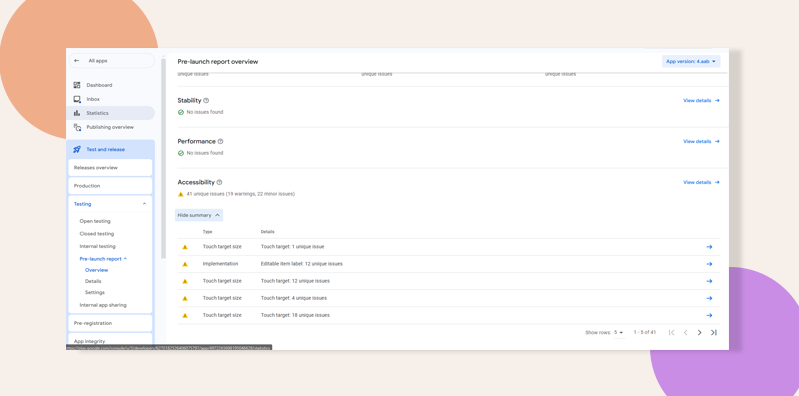The height and width of the screenshot is (396, 799).
Task: Click the help icon next to Stability
Action: pos(206,101)
